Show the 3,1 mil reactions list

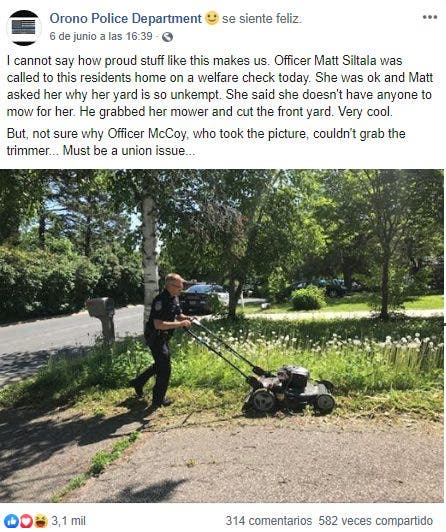[x=69, y=521]
